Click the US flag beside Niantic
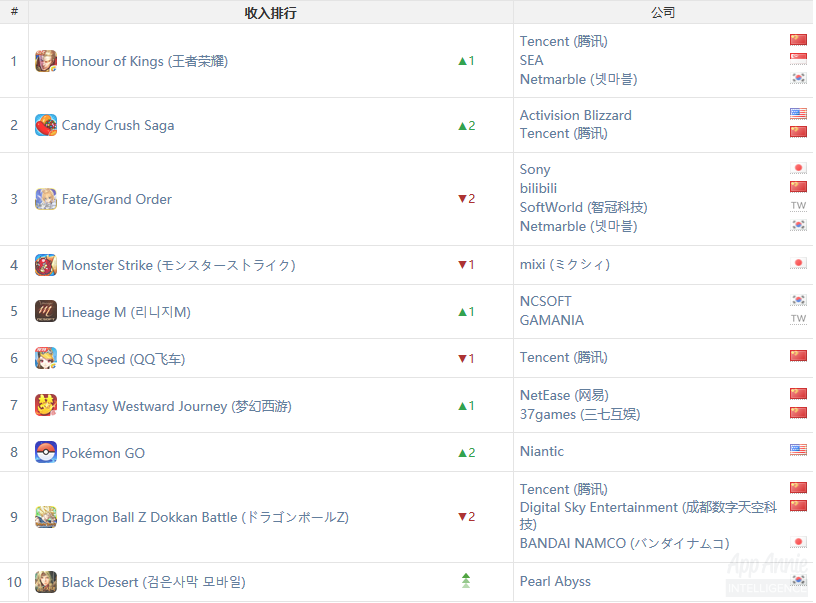Viewport: 816px width, 603px height. pos(798,450)
